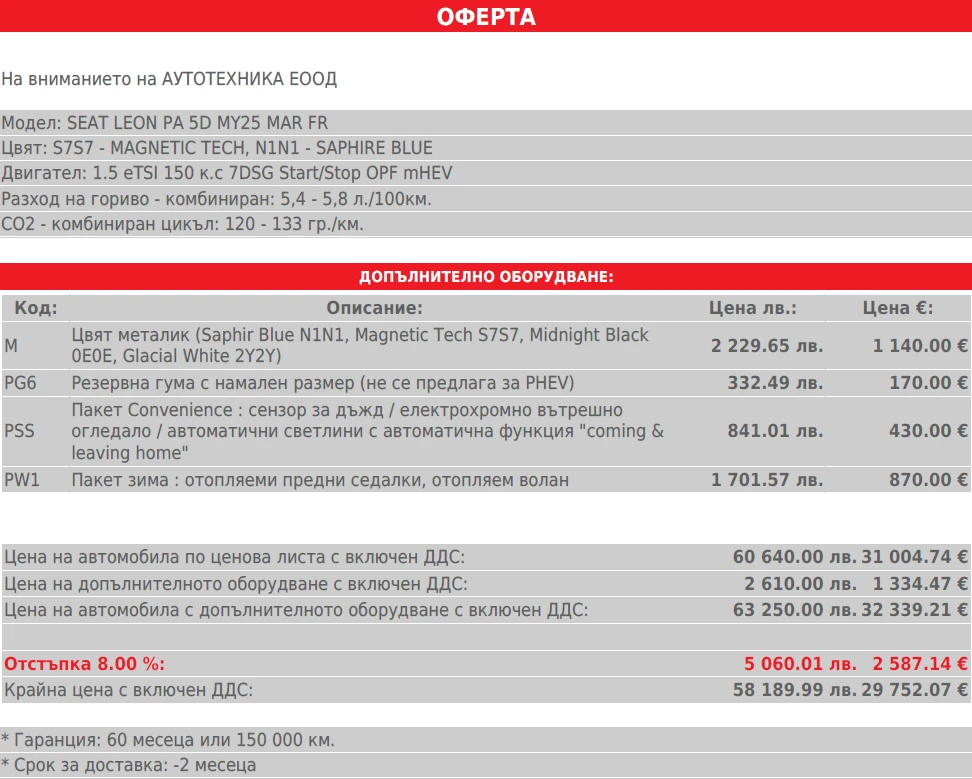Click the CO2 row '120 - 133 гр./км.'

(486, 224)
